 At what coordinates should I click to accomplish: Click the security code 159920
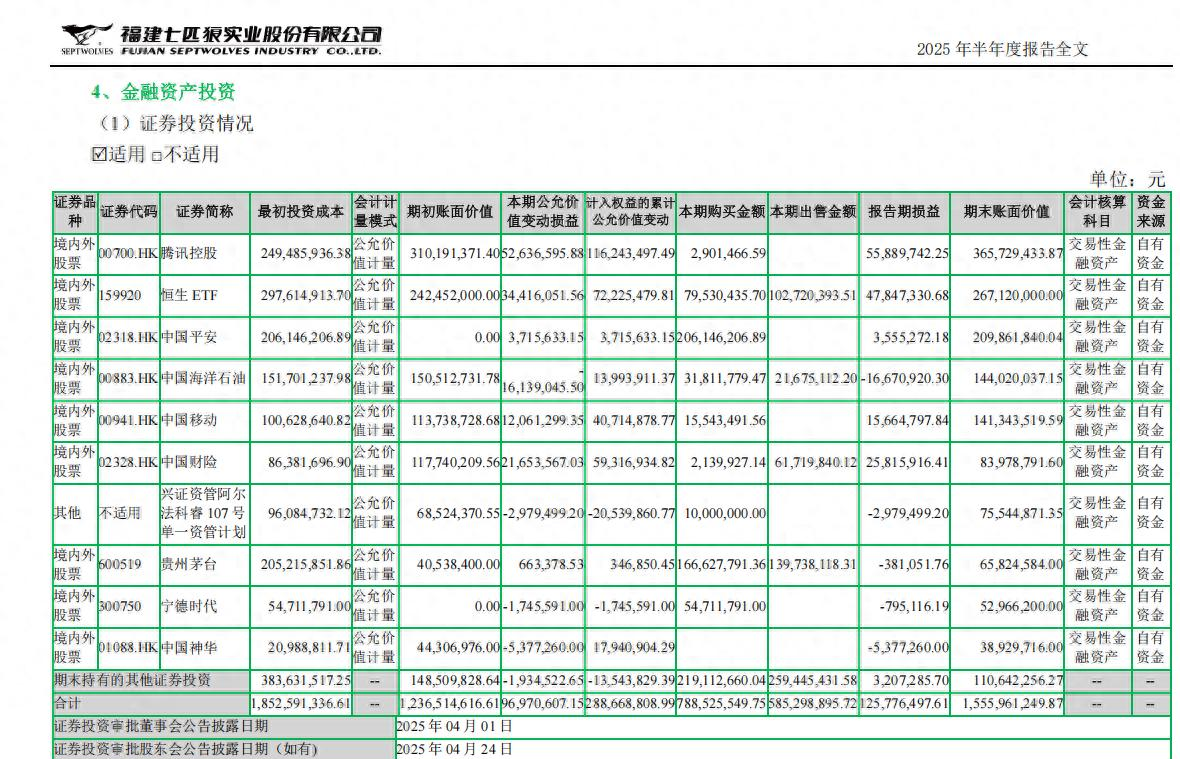coord(120,296)
